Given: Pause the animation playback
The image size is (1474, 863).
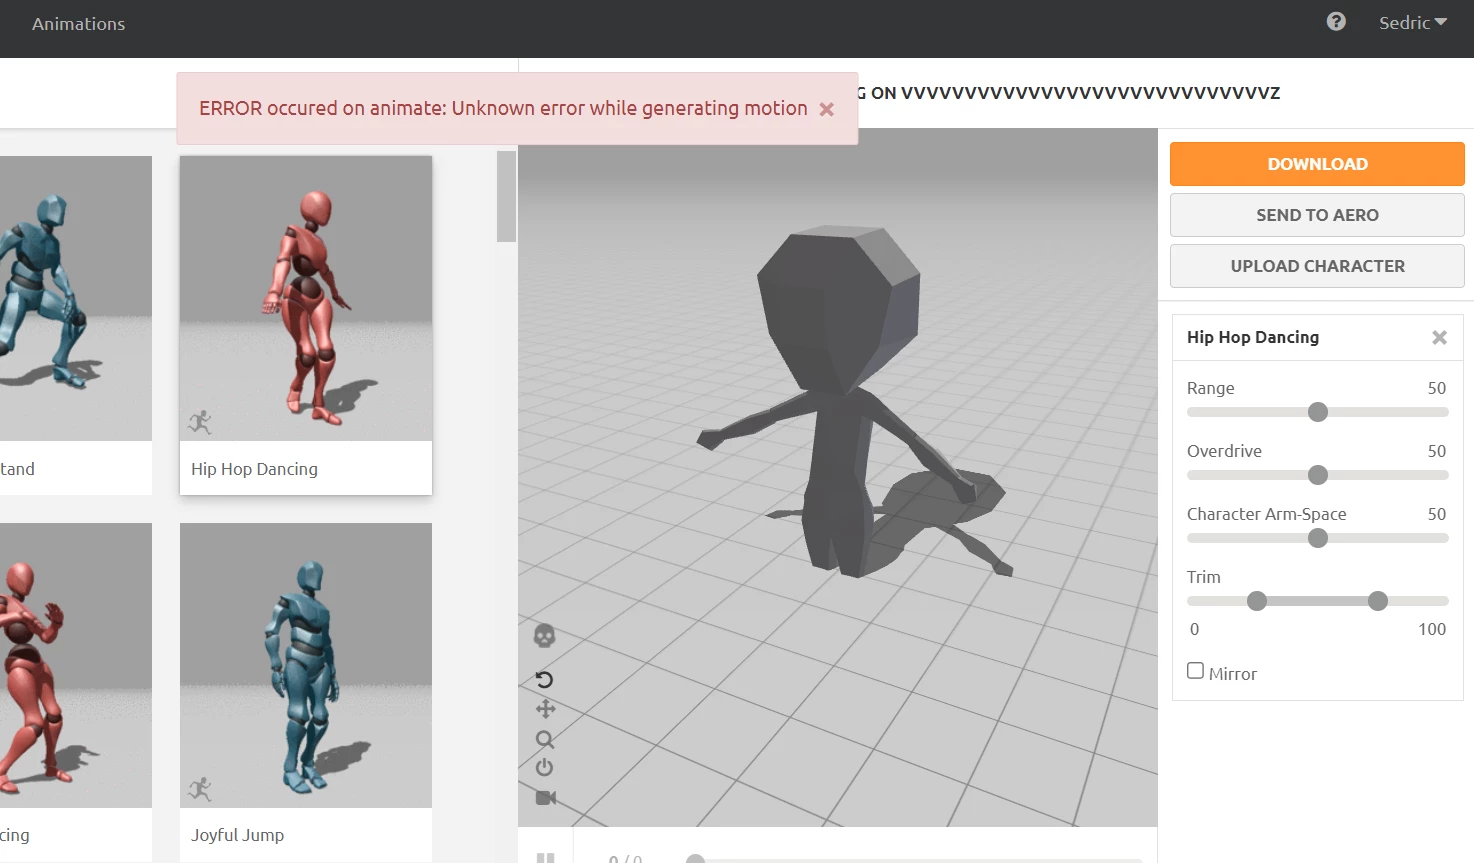Looking at the screenshot, I should 545,858.
